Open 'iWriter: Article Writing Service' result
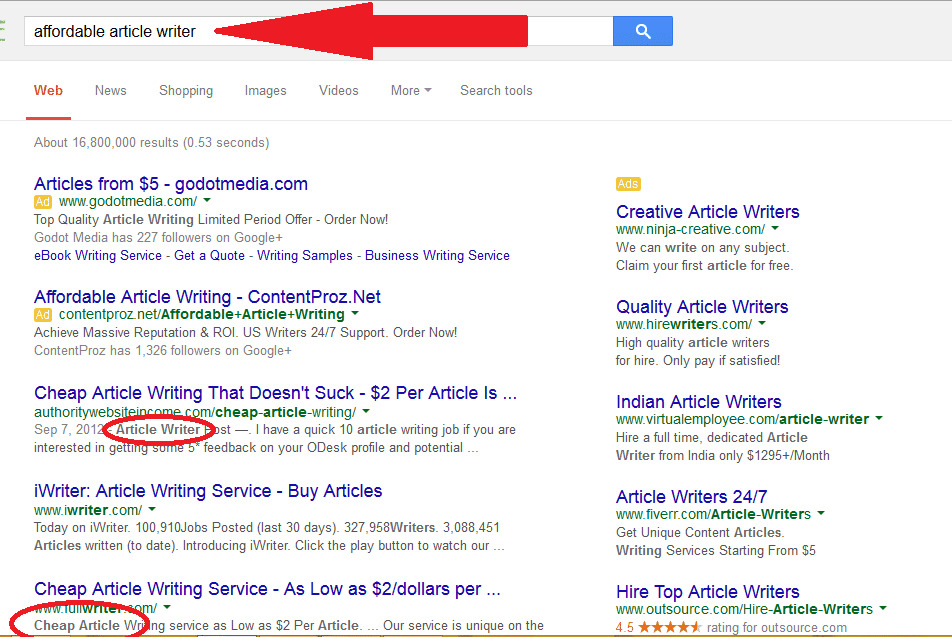952x637 pixels. click(208, 491)
